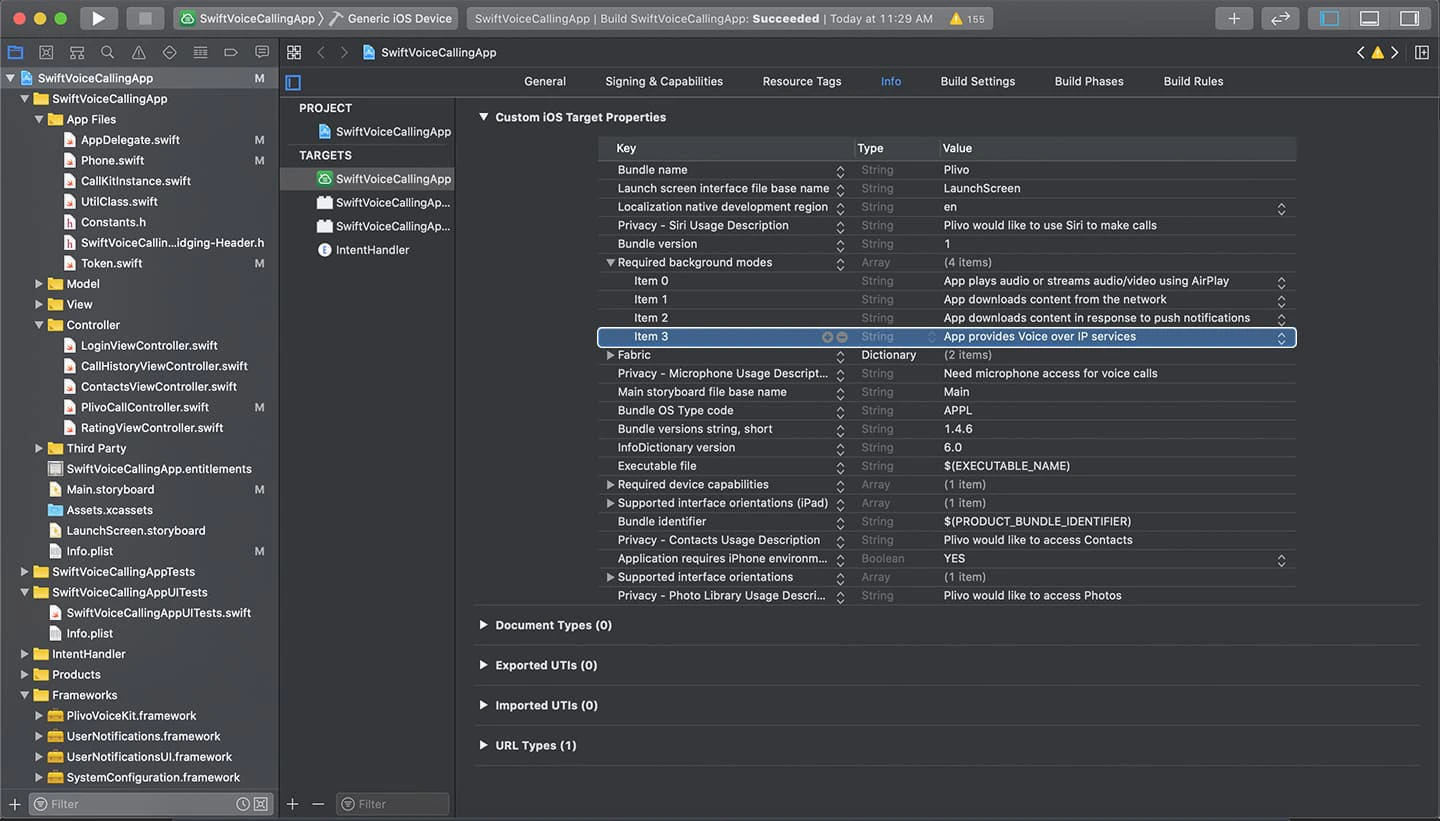
Task: Select the IntentHandler target
Action: point(372,250)
